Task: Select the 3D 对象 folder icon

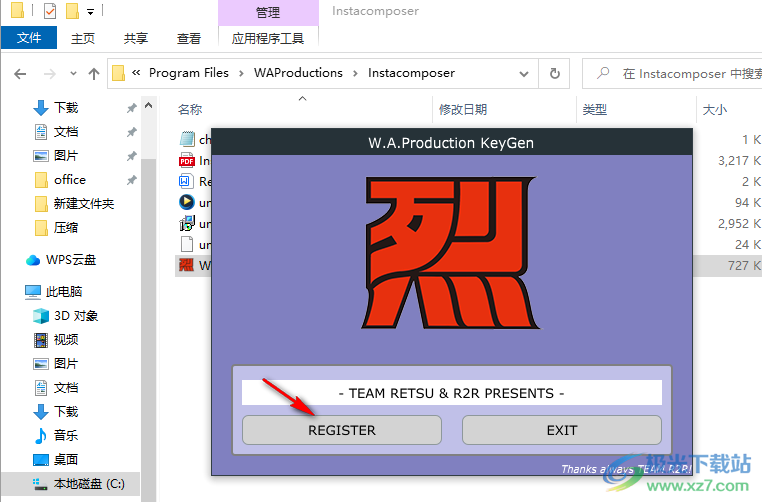Action: click(41, 316)
